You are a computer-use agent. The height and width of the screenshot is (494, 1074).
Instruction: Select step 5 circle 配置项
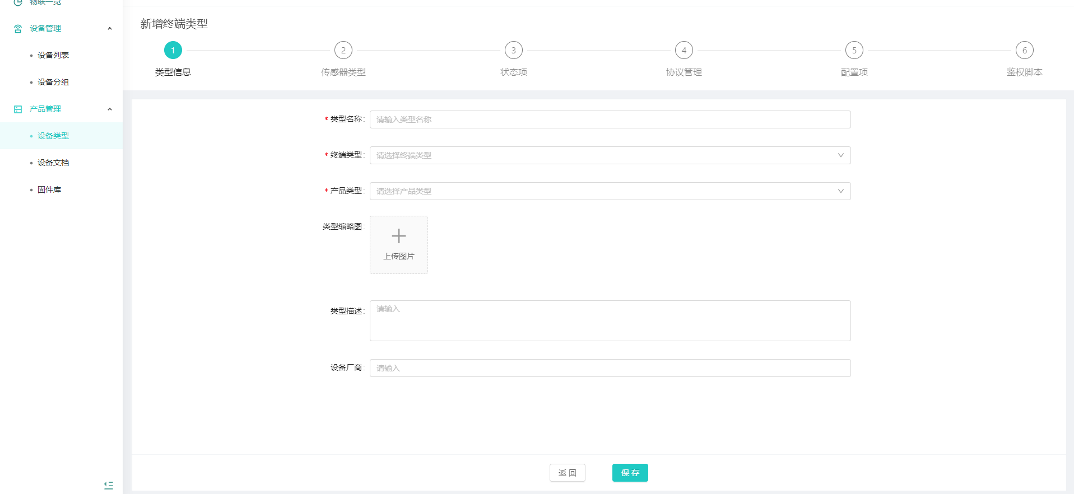pyautogui.click(x=853, y=50)
